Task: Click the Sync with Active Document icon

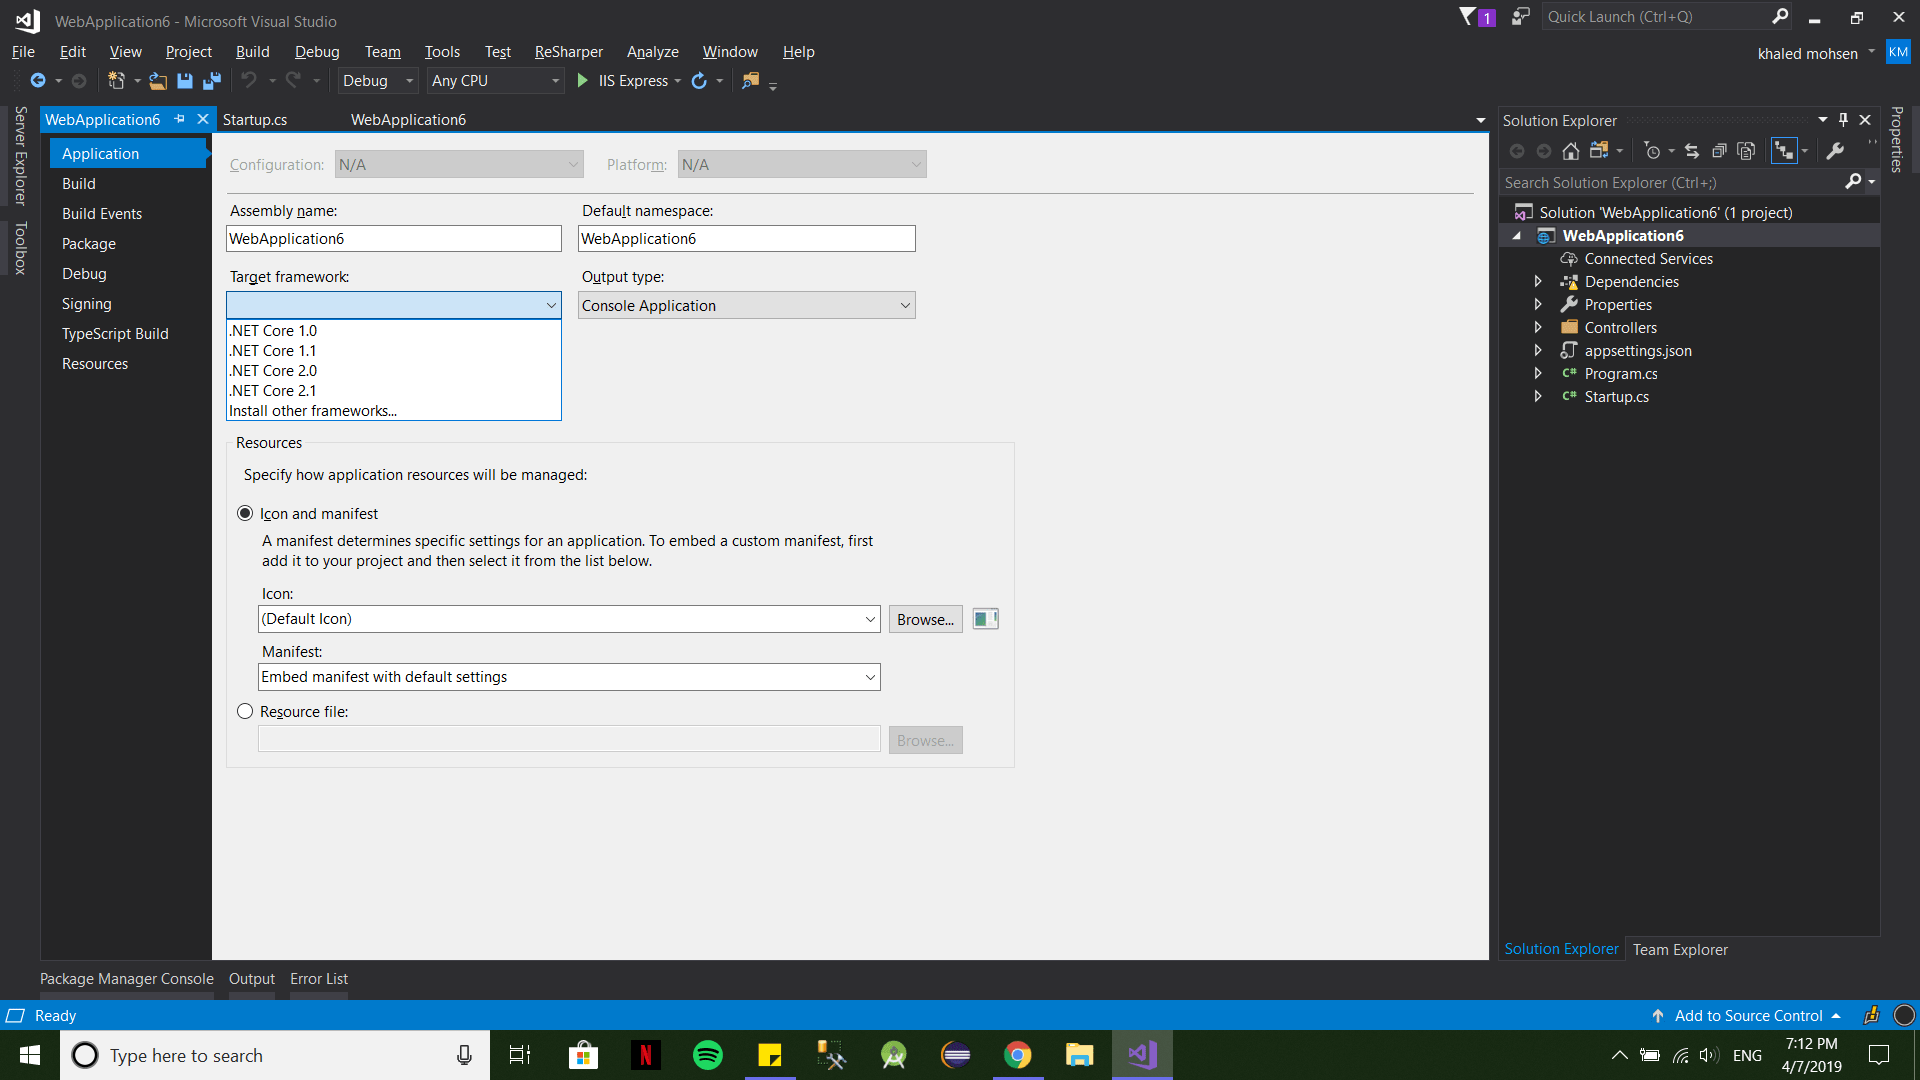Action: pos(1693,150)
